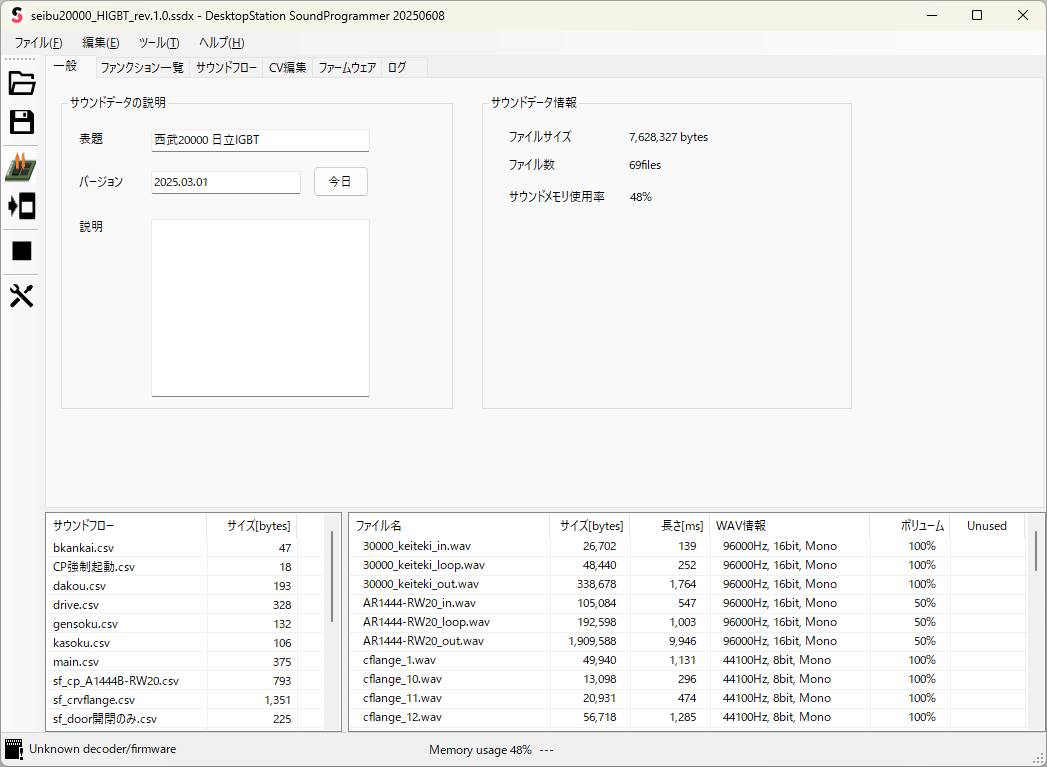Open the ファイル(F) menu

click(39, 43)
